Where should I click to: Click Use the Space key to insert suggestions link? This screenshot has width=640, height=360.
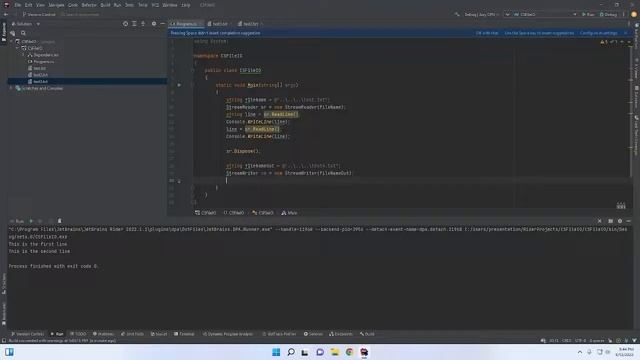pos(539,33)
